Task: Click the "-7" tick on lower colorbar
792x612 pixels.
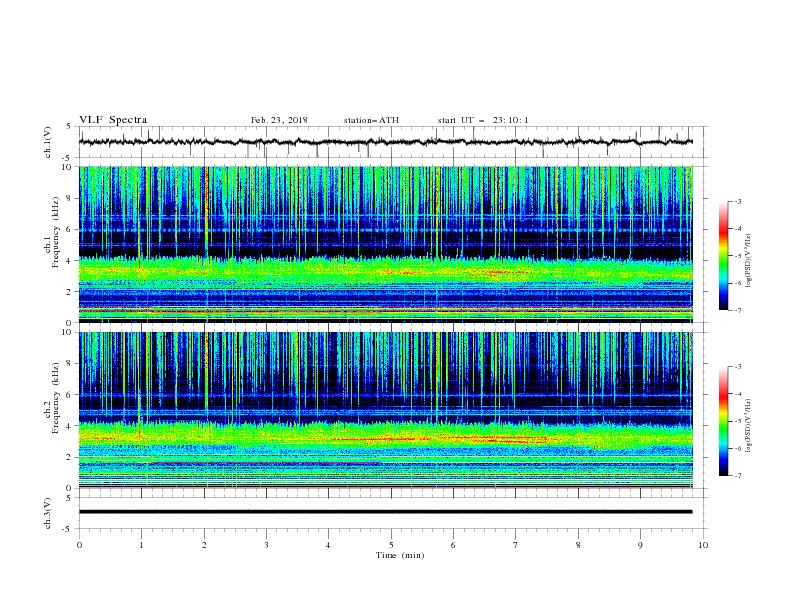Action: (x=738, y=476)
